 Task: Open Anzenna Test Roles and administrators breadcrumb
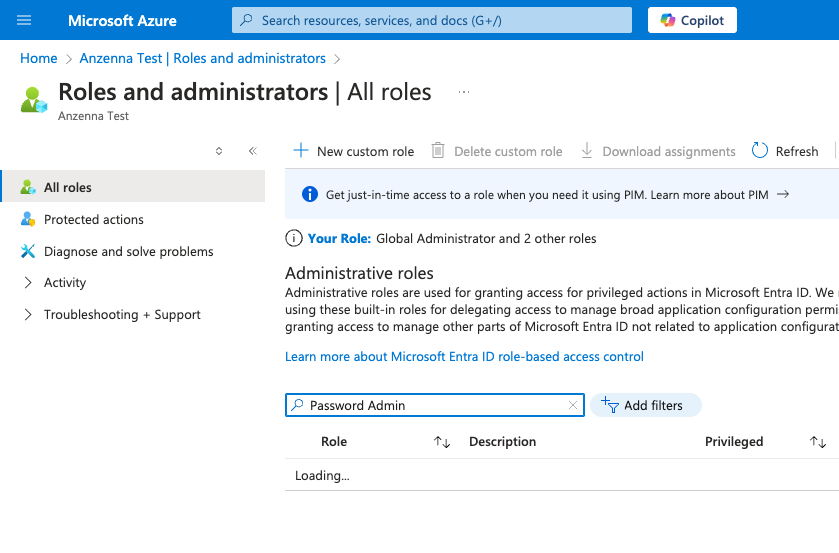(203, 59)
